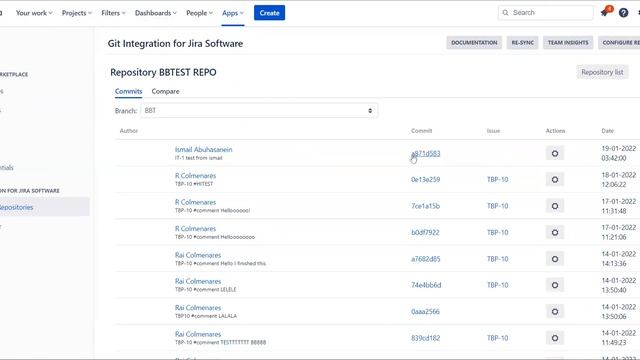Click the Repository list button

tap(602, 72)
